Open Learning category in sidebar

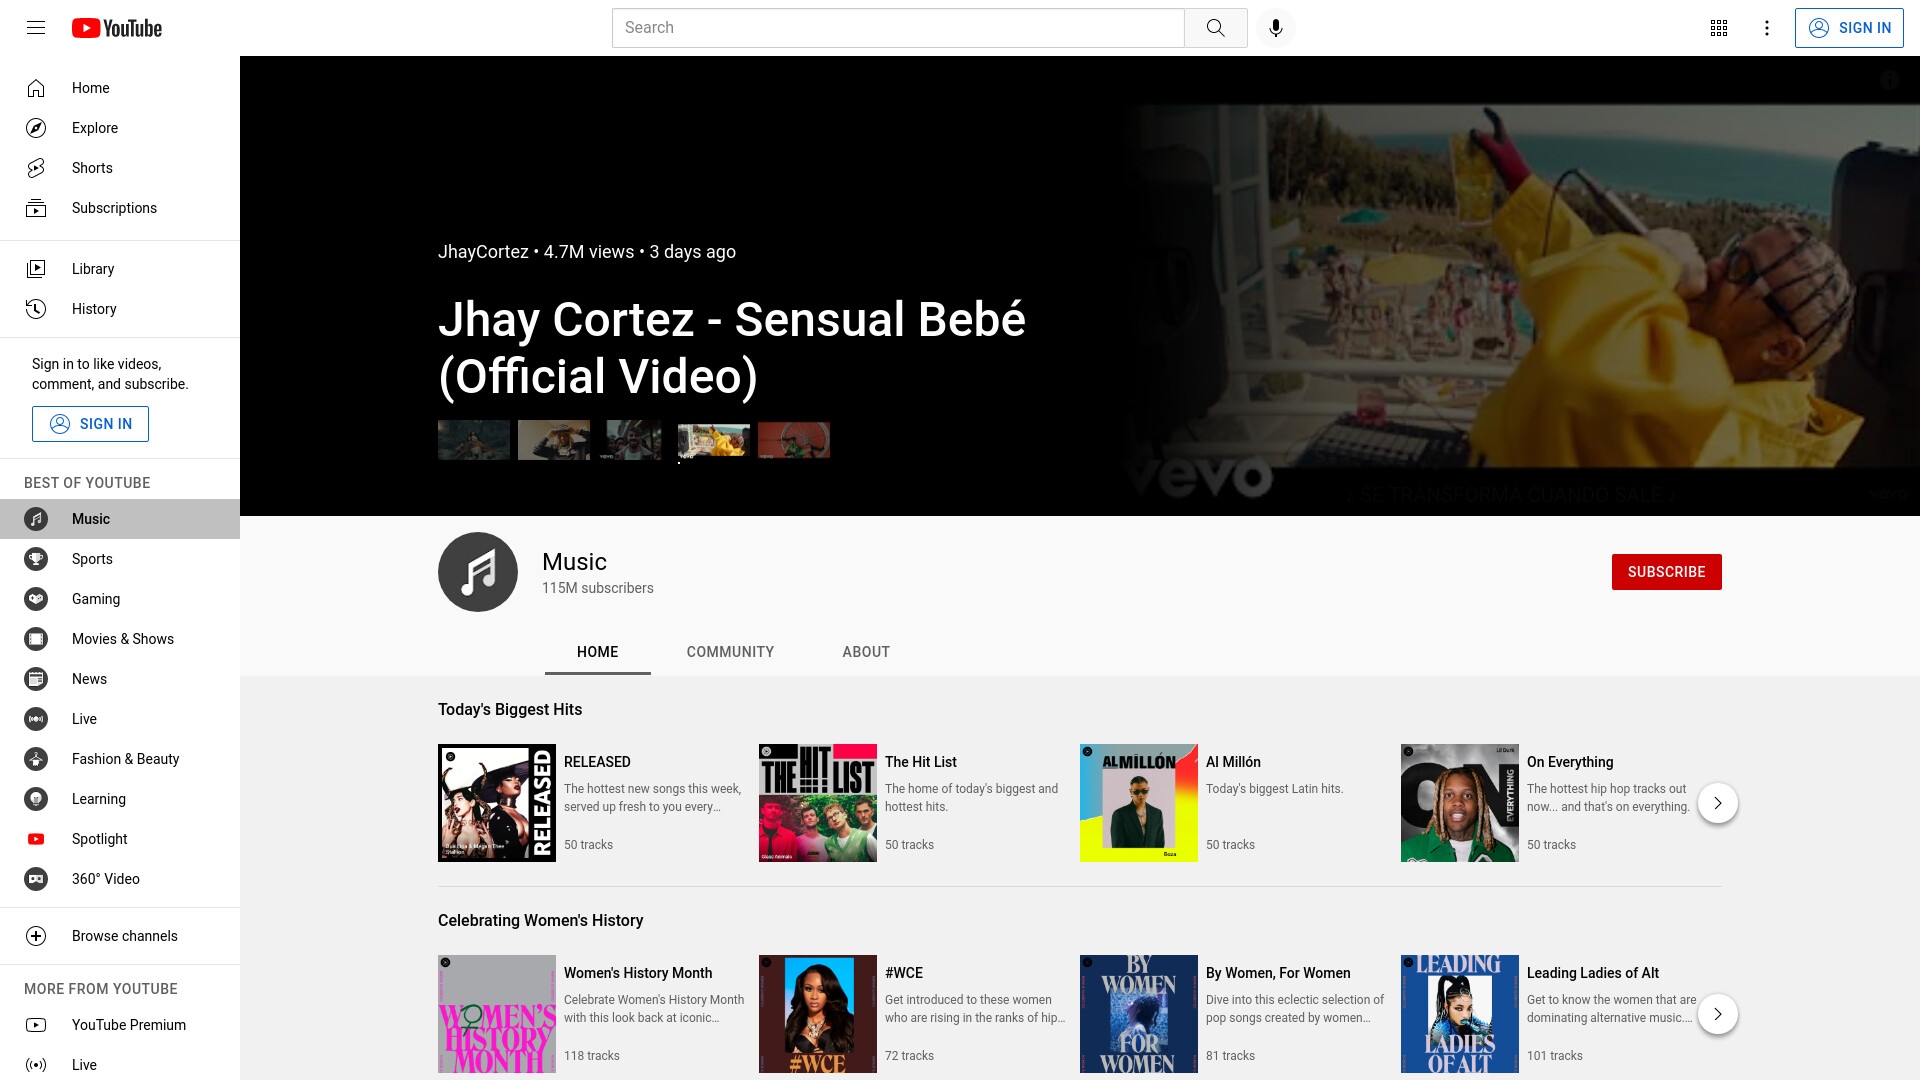coord(120,799)
